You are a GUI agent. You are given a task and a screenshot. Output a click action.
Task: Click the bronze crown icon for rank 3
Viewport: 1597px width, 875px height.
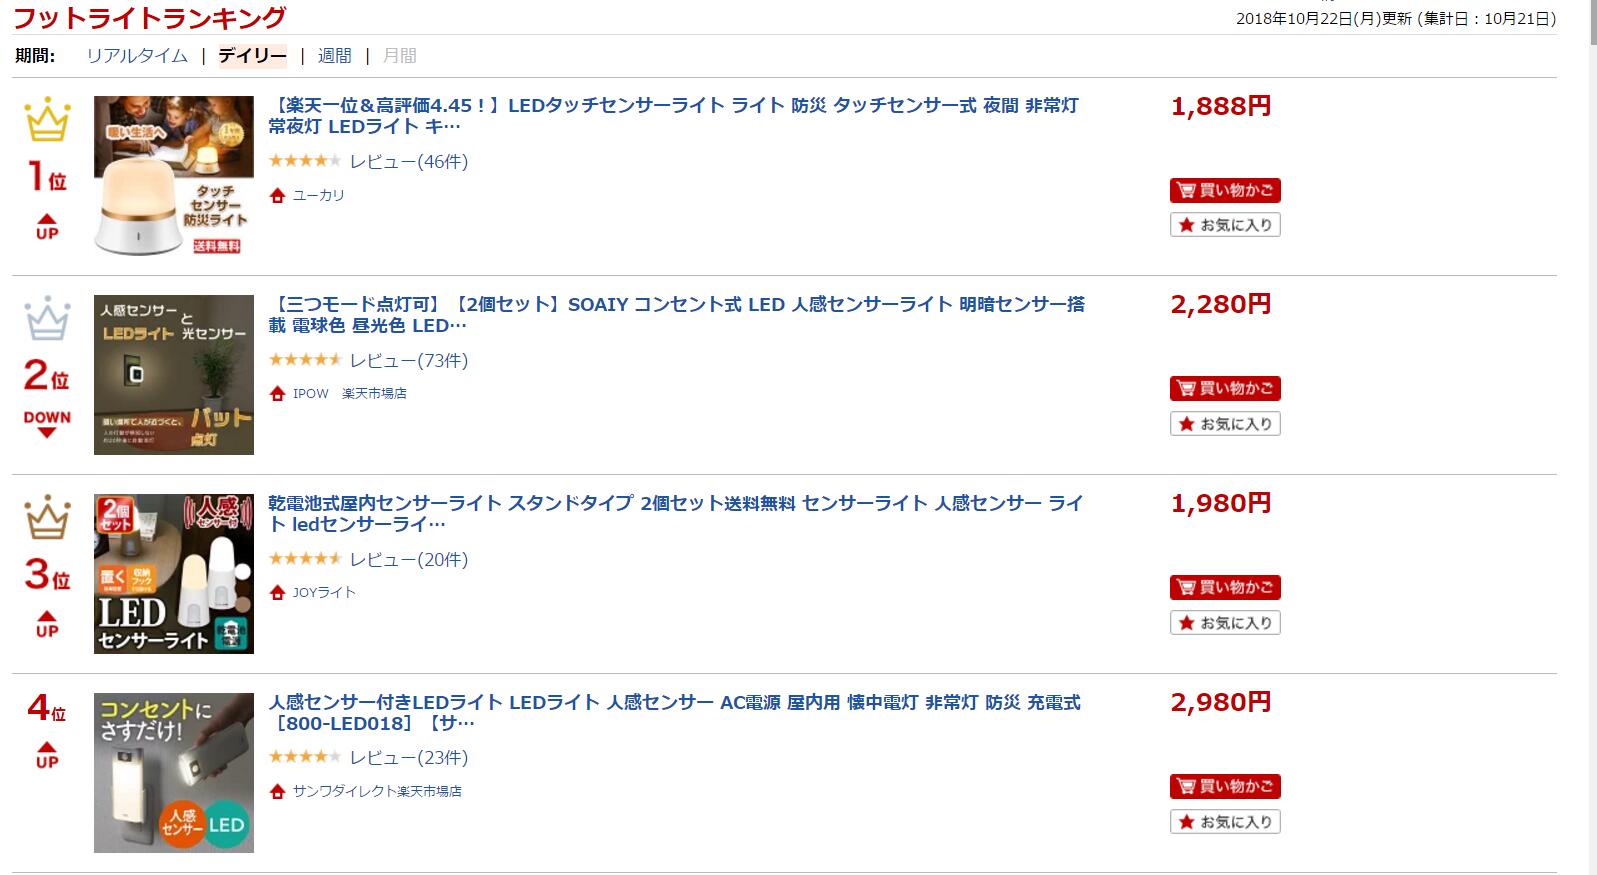(x=47, y=517)
